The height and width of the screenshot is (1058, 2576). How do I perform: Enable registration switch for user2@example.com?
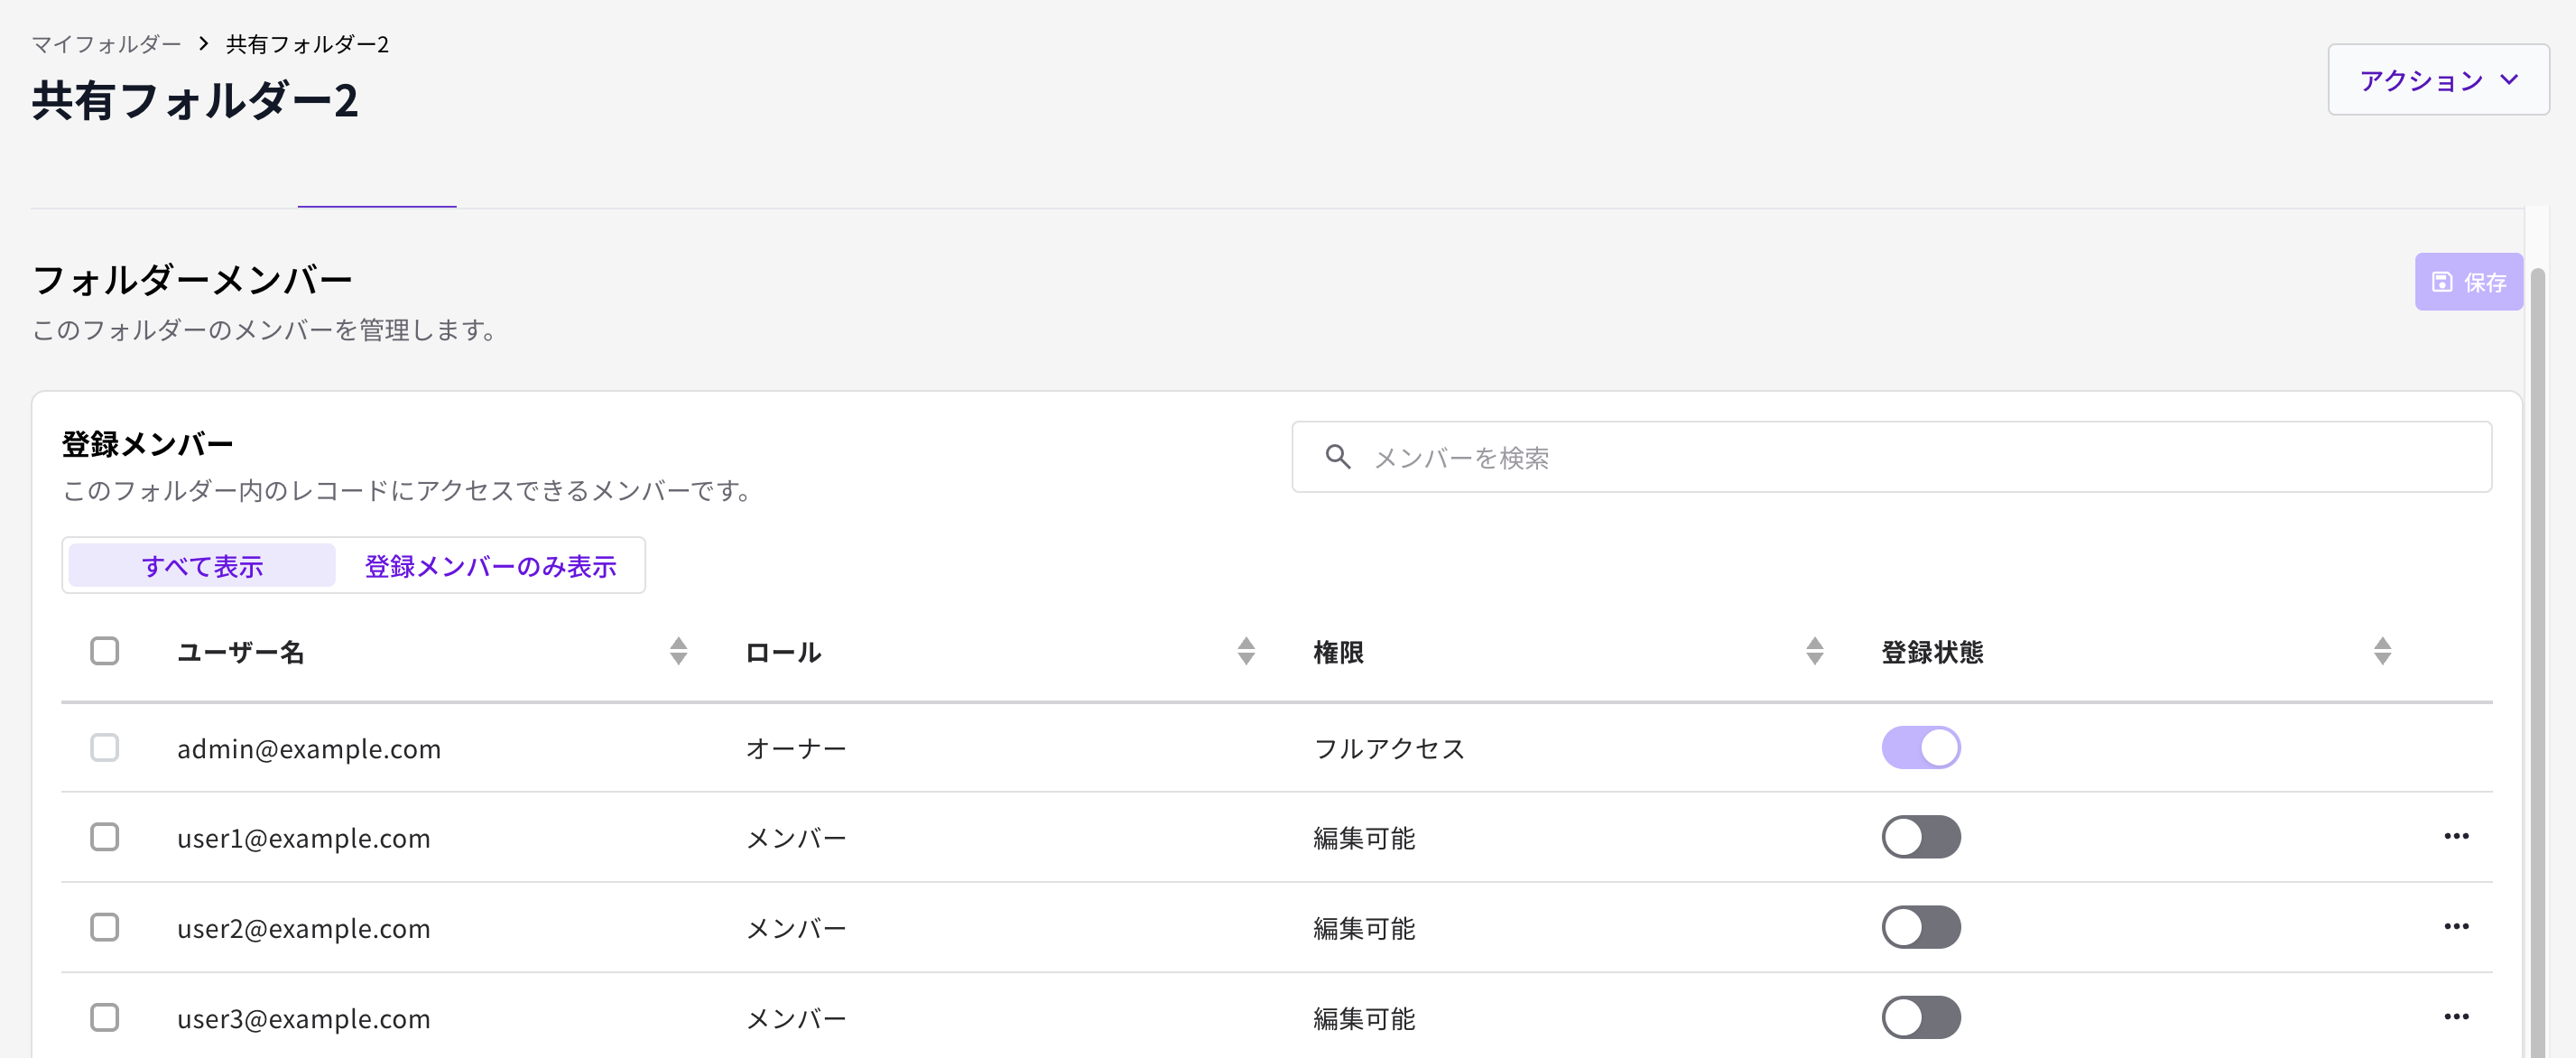(x=1921, y=927)
